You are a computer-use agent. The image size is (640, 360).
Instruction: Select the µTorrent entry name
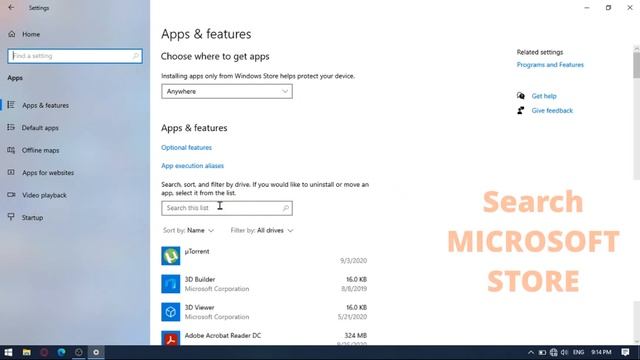click(x=197, y=251)
